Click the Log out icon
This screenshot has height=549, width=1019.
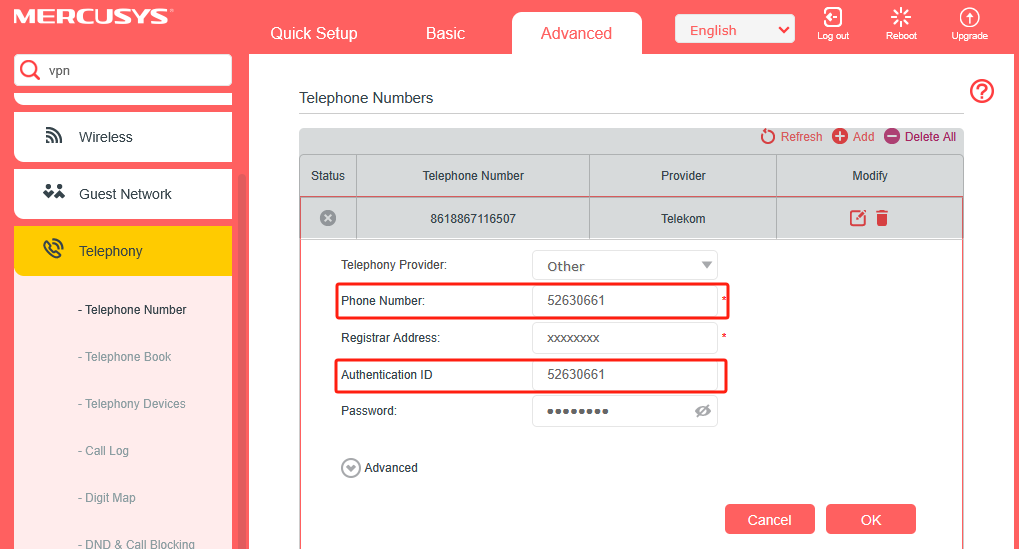pos(832,17)
